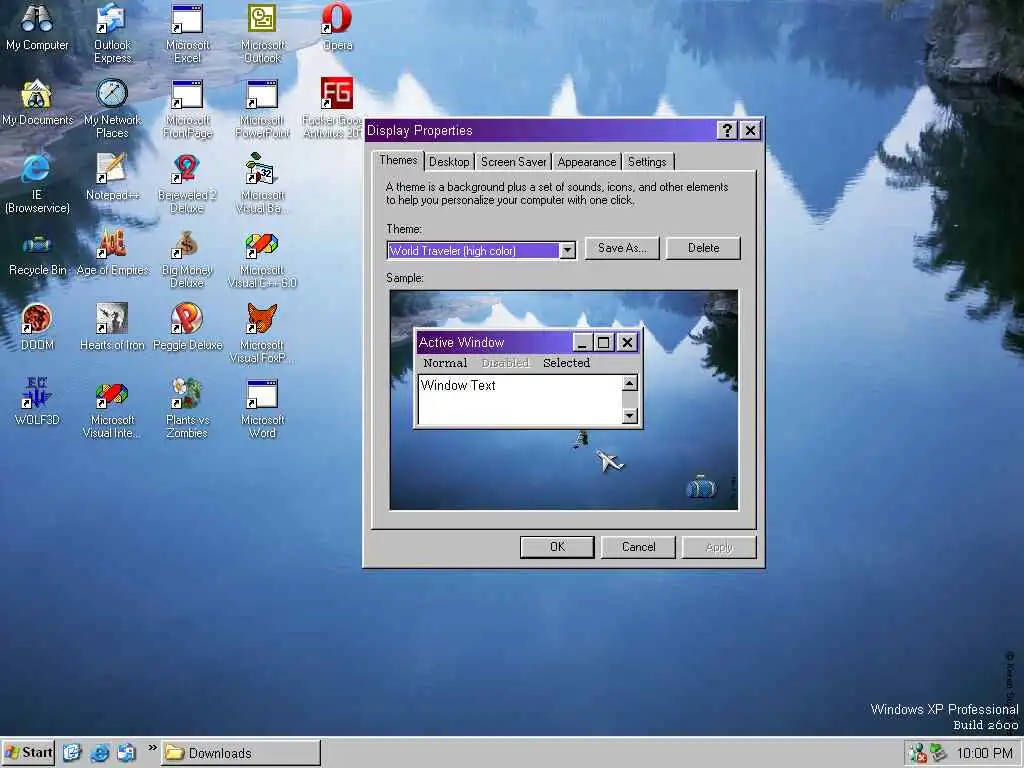Screen dimensions: 1024x768
Task: Select the Microsoft FrontPage shortcut
Action: point(187,109)
